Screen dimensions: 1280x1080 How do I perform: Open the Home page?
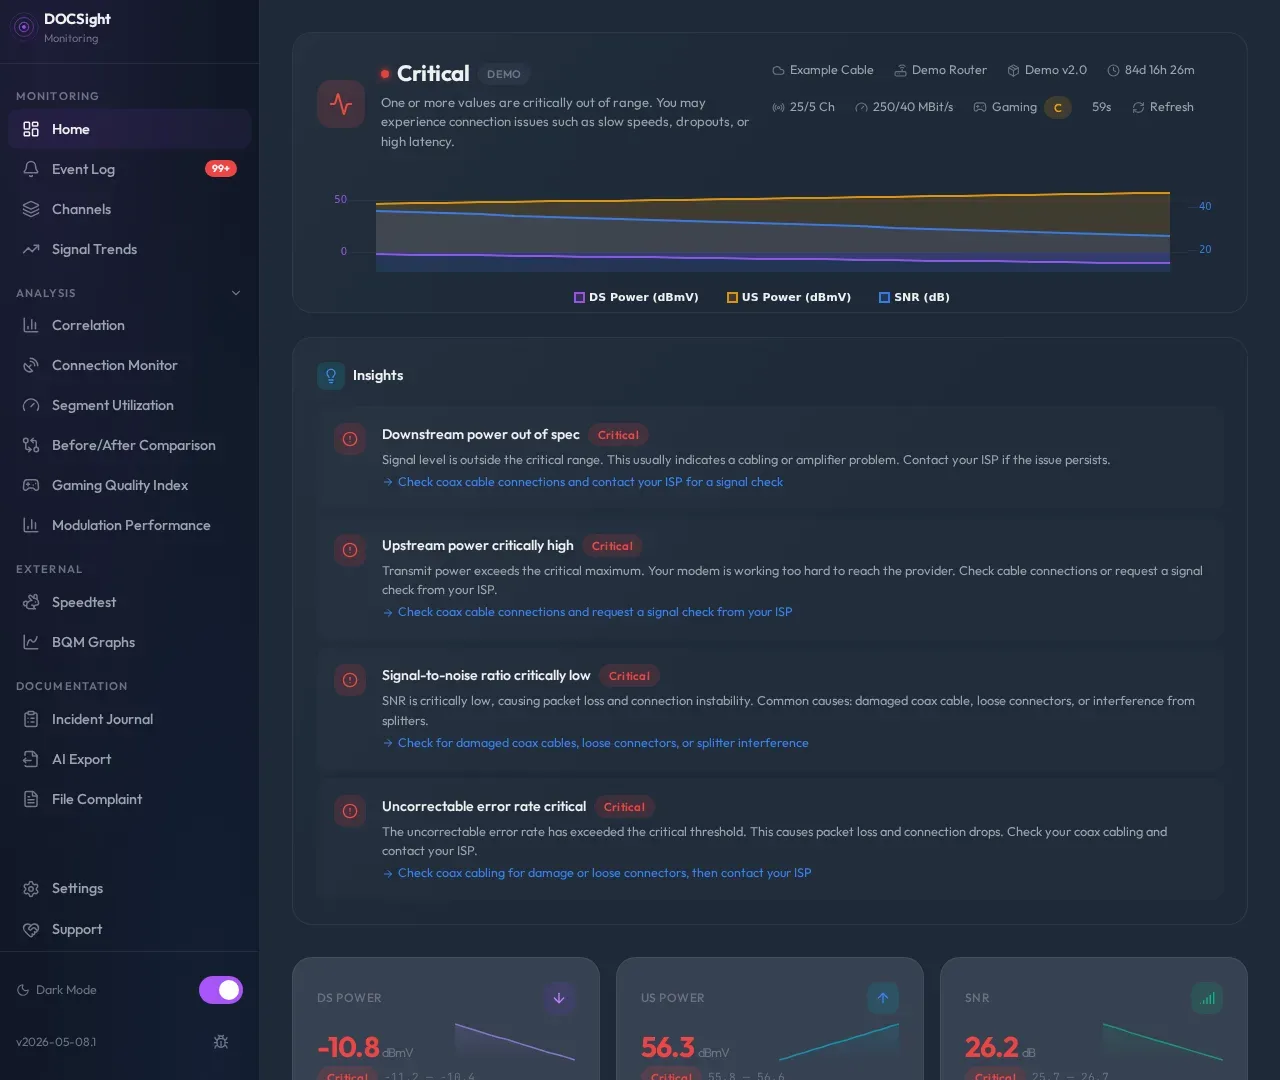tap(129, 129)
